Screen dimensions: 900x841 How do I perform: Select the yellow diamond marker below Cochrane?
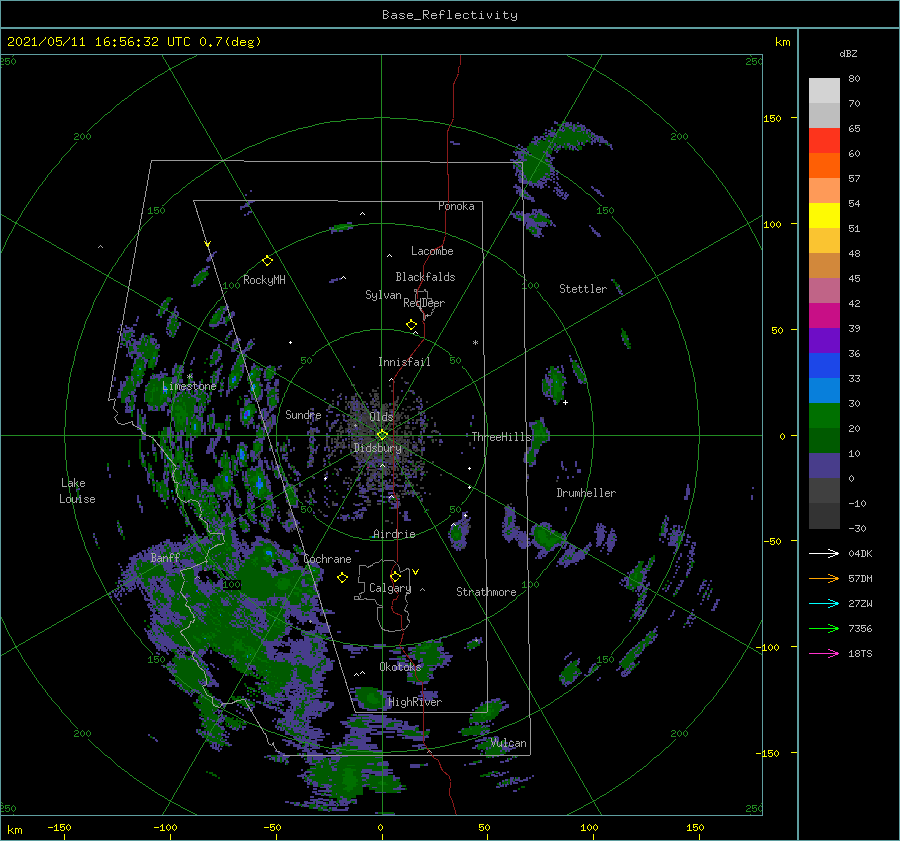342,578
